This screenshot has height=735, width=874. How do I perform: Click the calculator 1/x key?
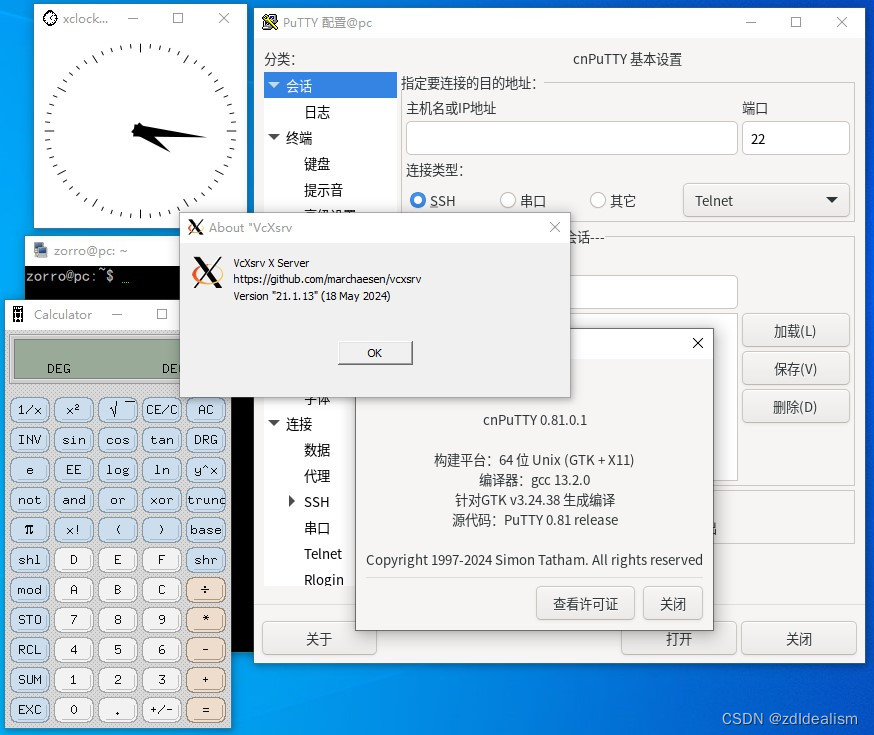click(30, 410)
